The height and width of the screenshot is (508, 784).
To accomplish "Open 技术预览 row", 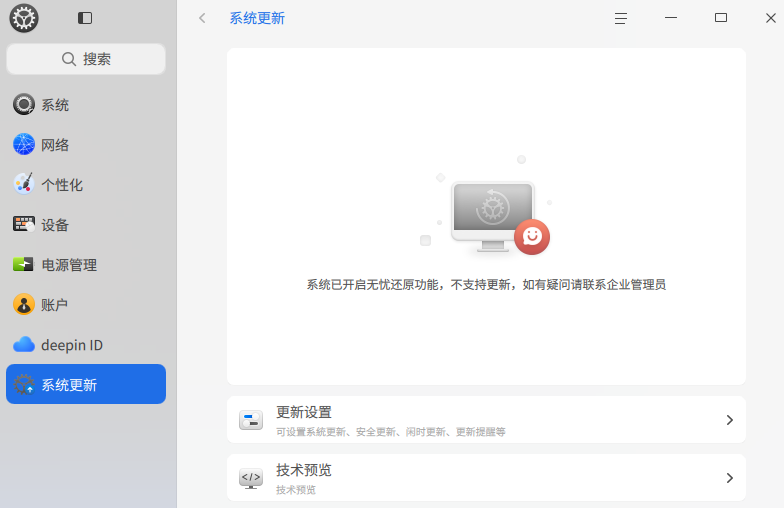I will click(x=486, y=478).
